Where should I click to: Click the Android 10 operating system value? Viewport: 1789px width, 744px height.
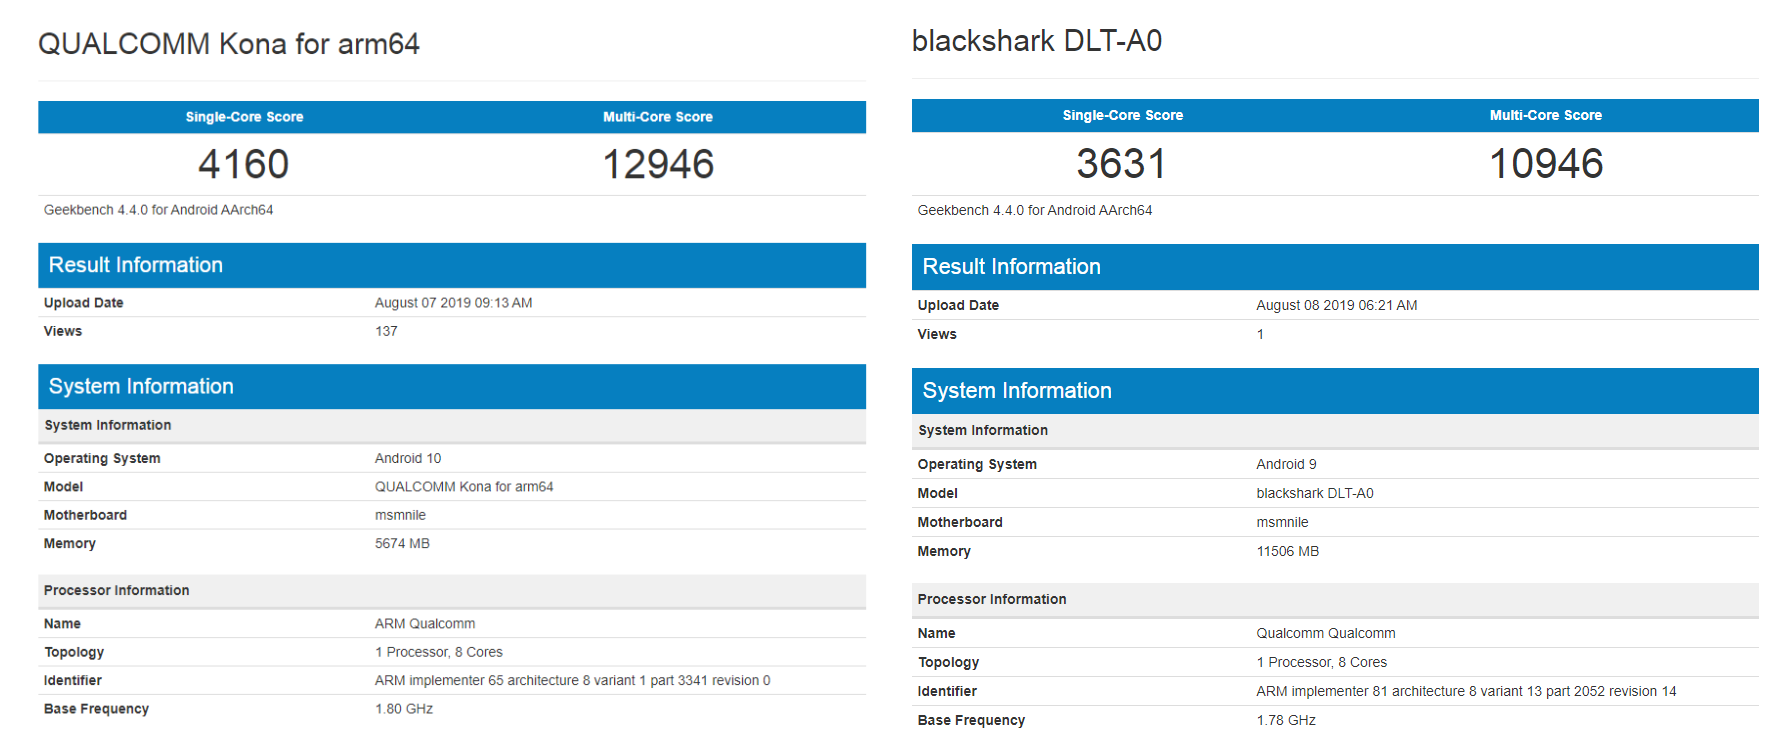tap(408, 458)
